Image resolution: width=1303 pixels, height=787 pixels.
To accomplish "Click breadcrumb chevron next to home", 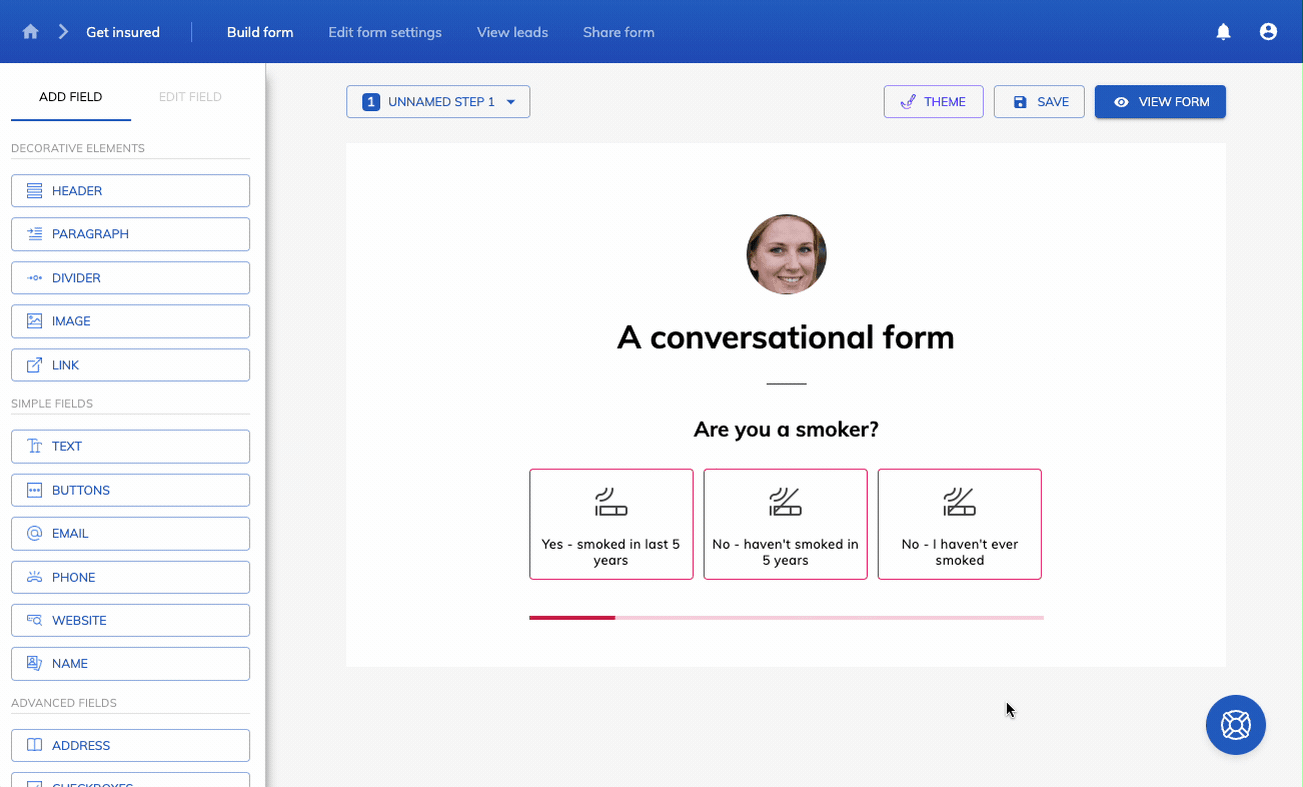I will tap(63, 32).
